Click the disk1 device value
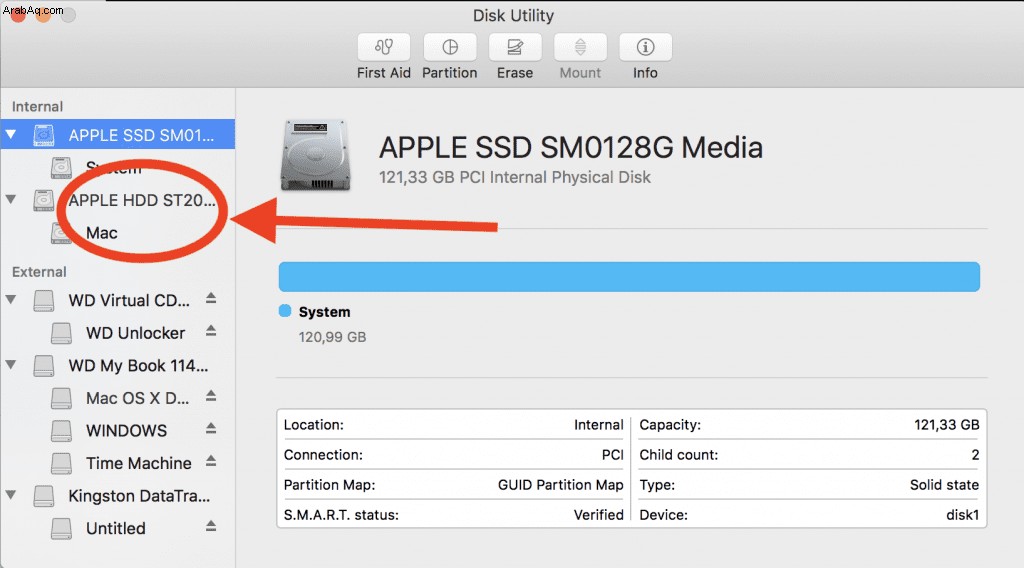The width and height of the screenshot is (1024, 568). [x=963, y=514]
